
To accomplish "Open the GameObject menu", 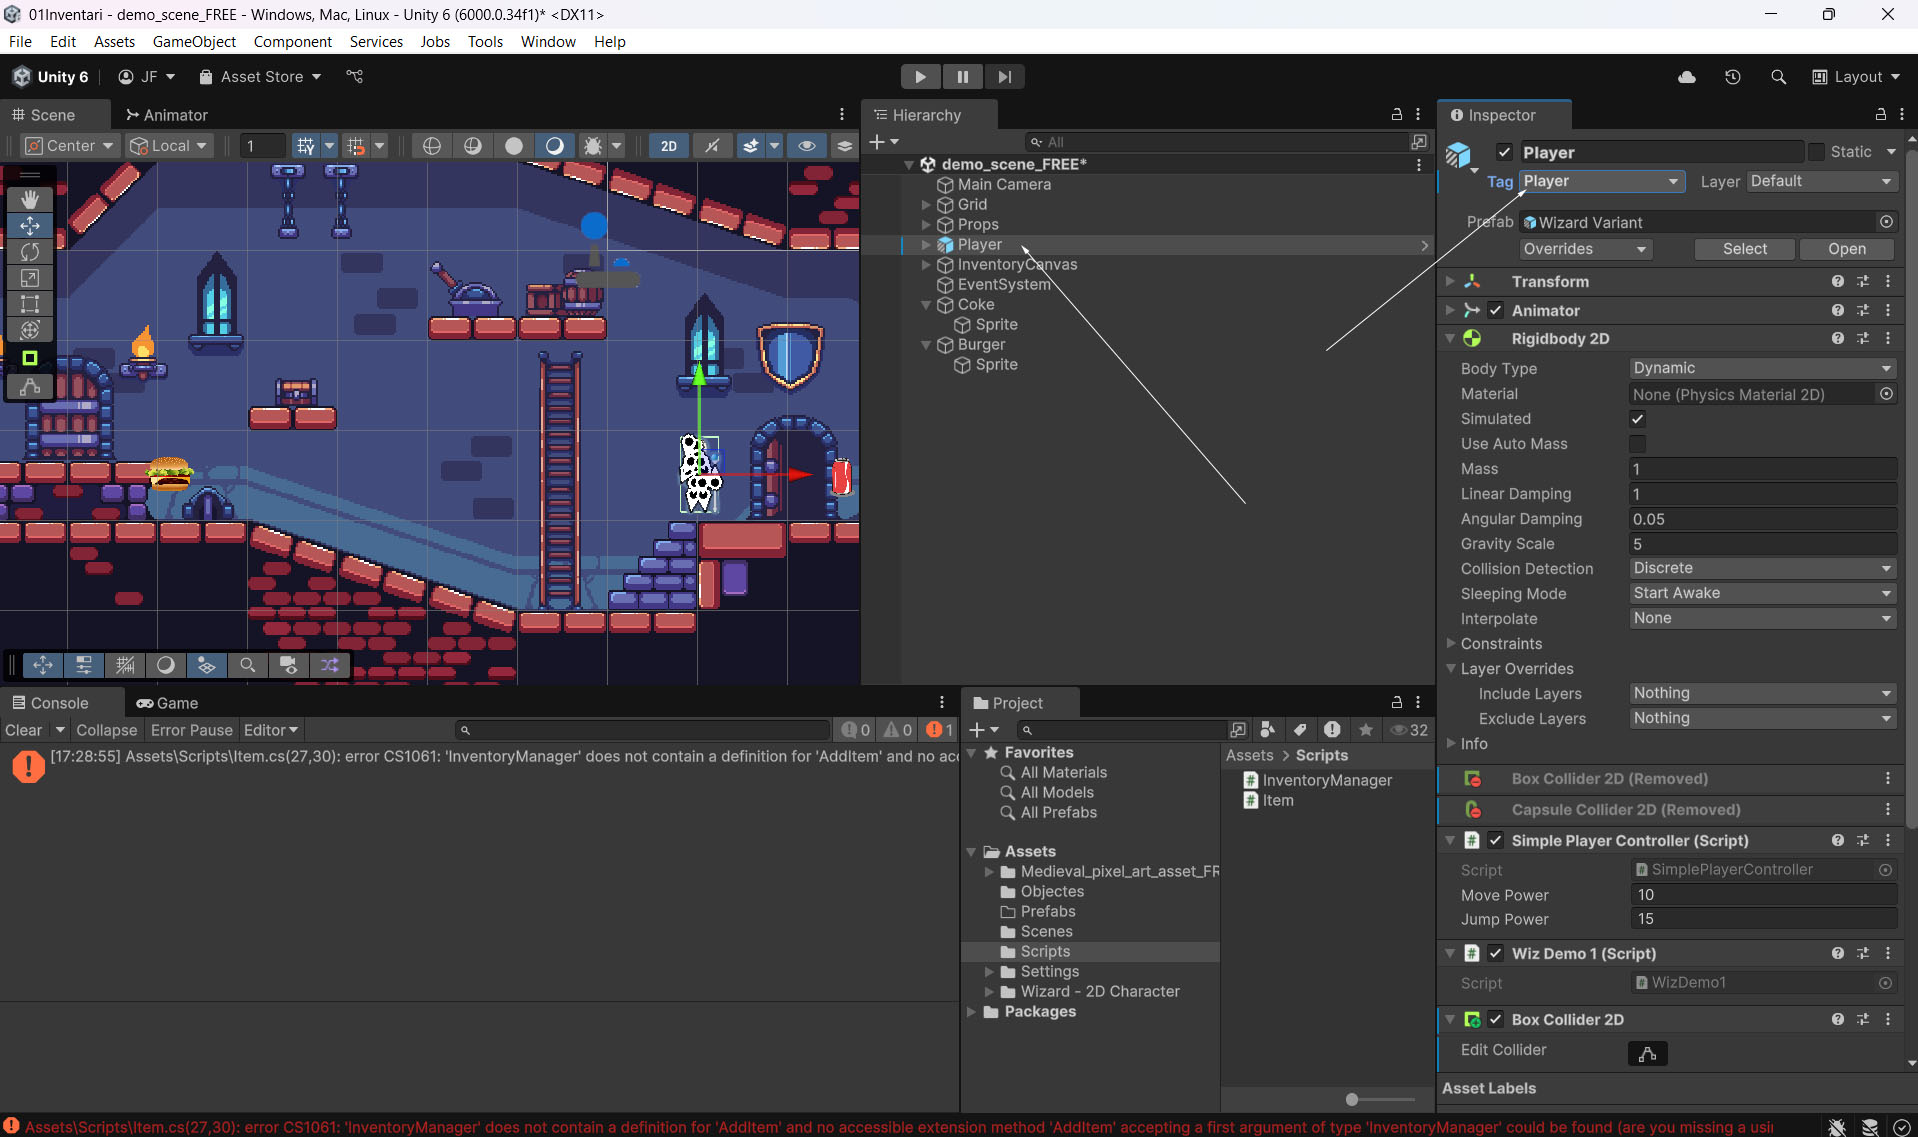I will [x=194, y=41].
